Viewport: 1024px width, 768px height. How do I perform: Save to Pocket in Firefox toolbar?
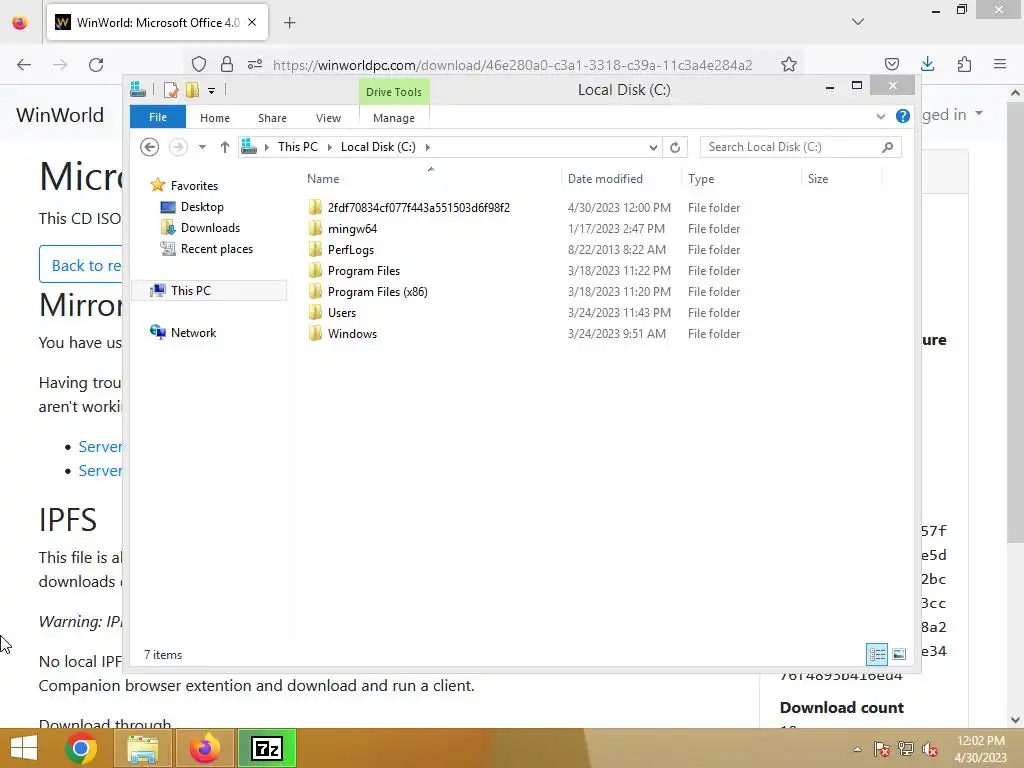pyautogui.click(x=891, y=64)
